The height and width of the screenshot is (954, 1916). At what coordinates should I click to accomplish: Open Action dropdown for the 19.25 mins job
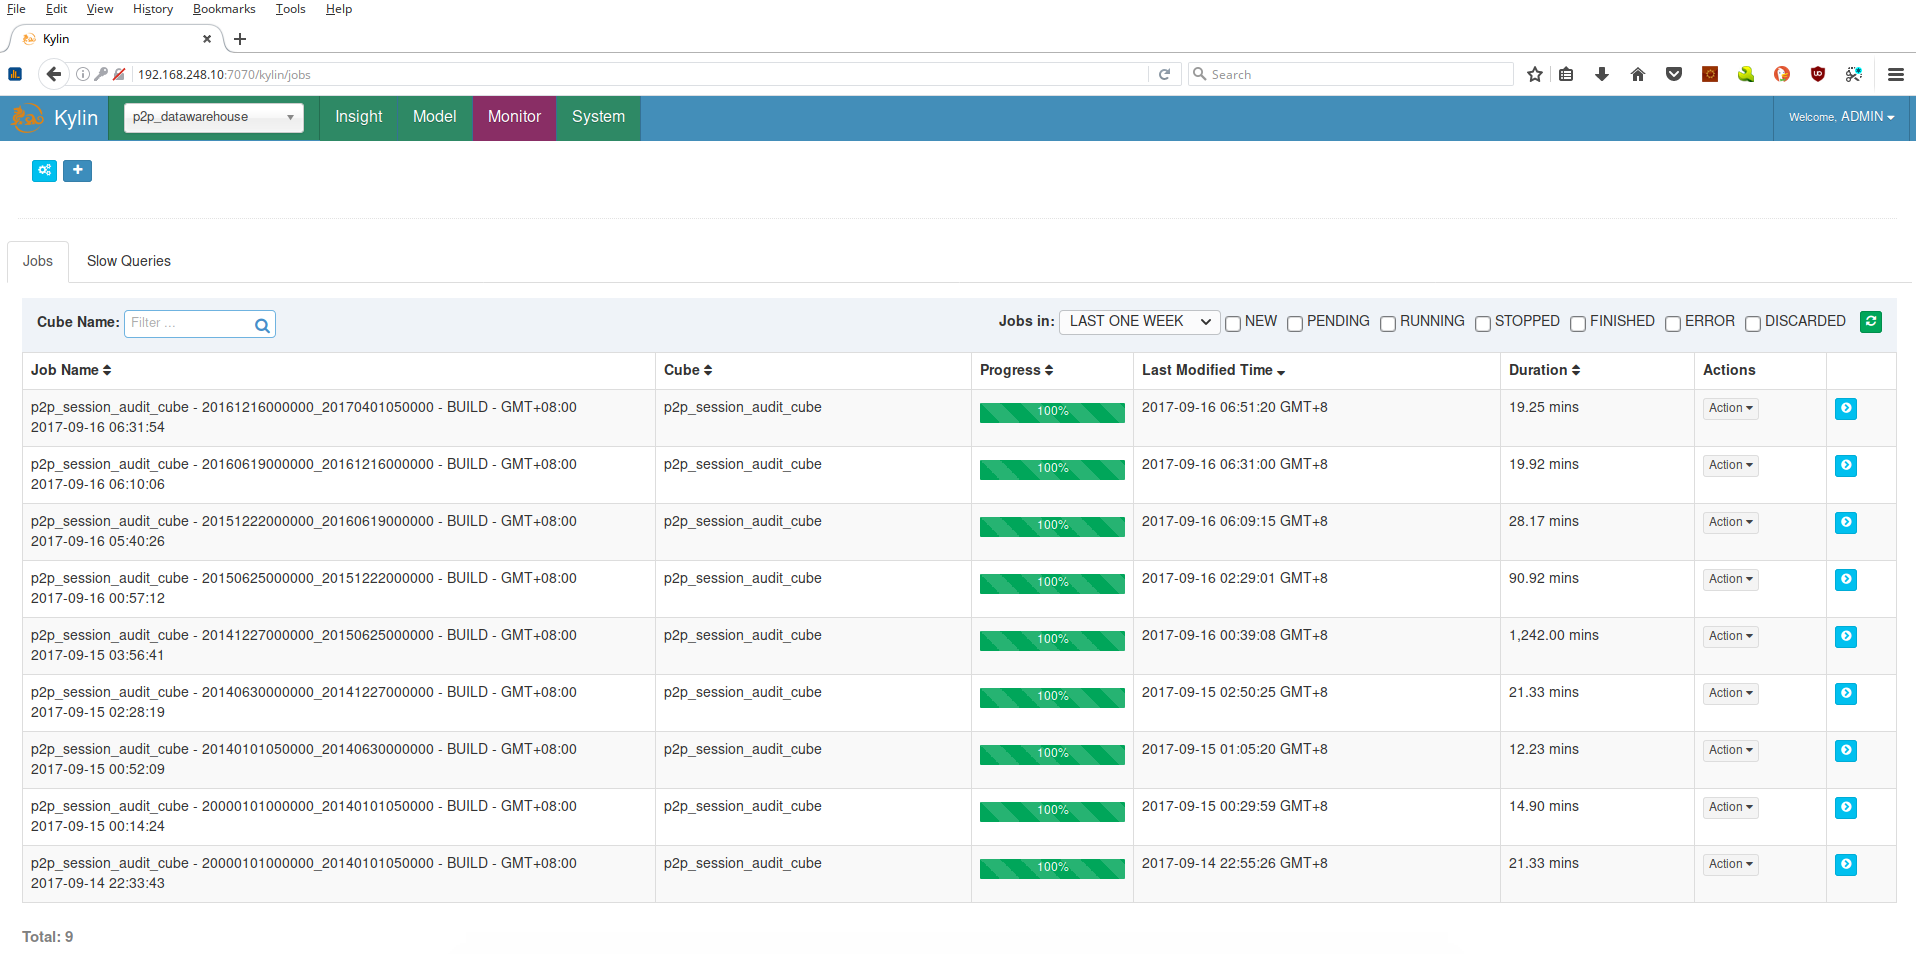tap(1730, 408)
